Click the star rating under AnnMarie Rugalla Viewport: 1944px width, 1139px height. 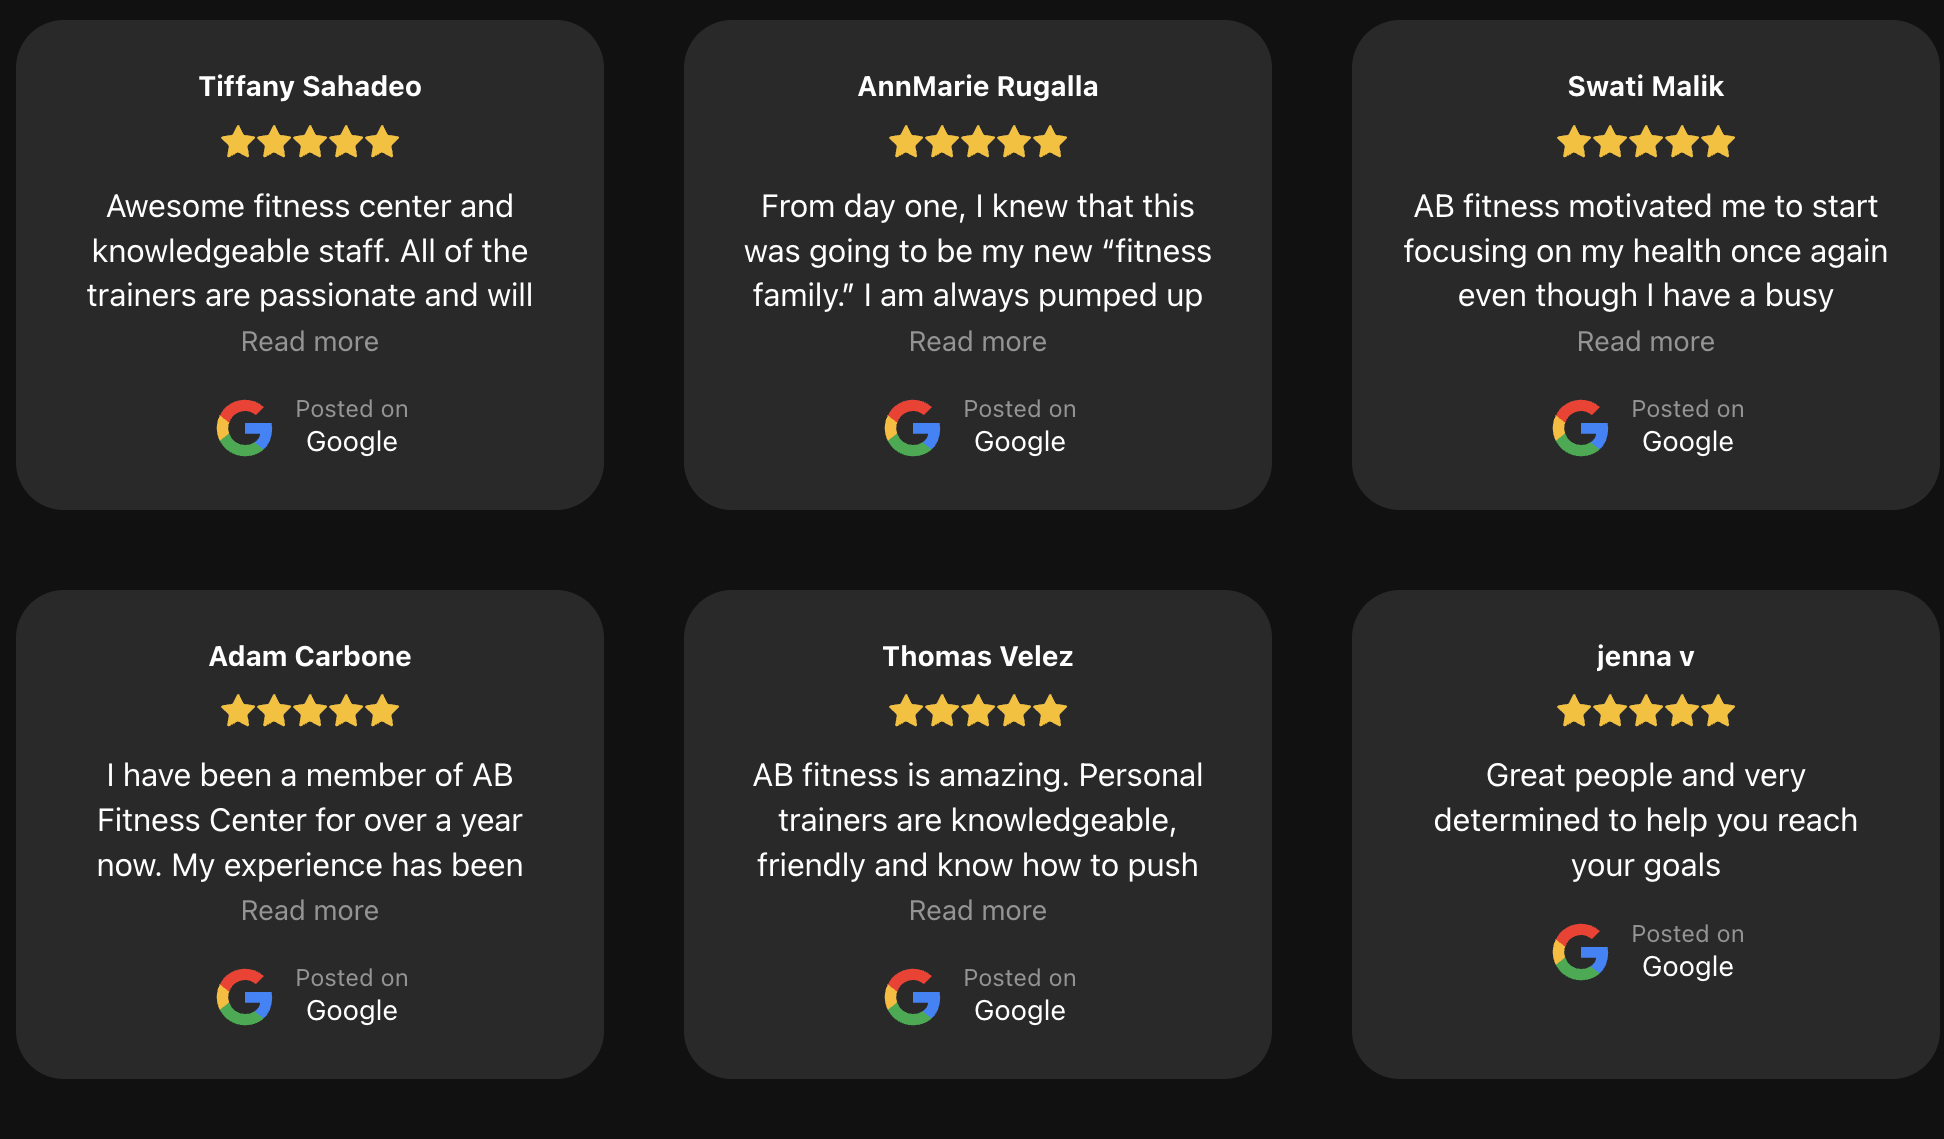(978, 142)
